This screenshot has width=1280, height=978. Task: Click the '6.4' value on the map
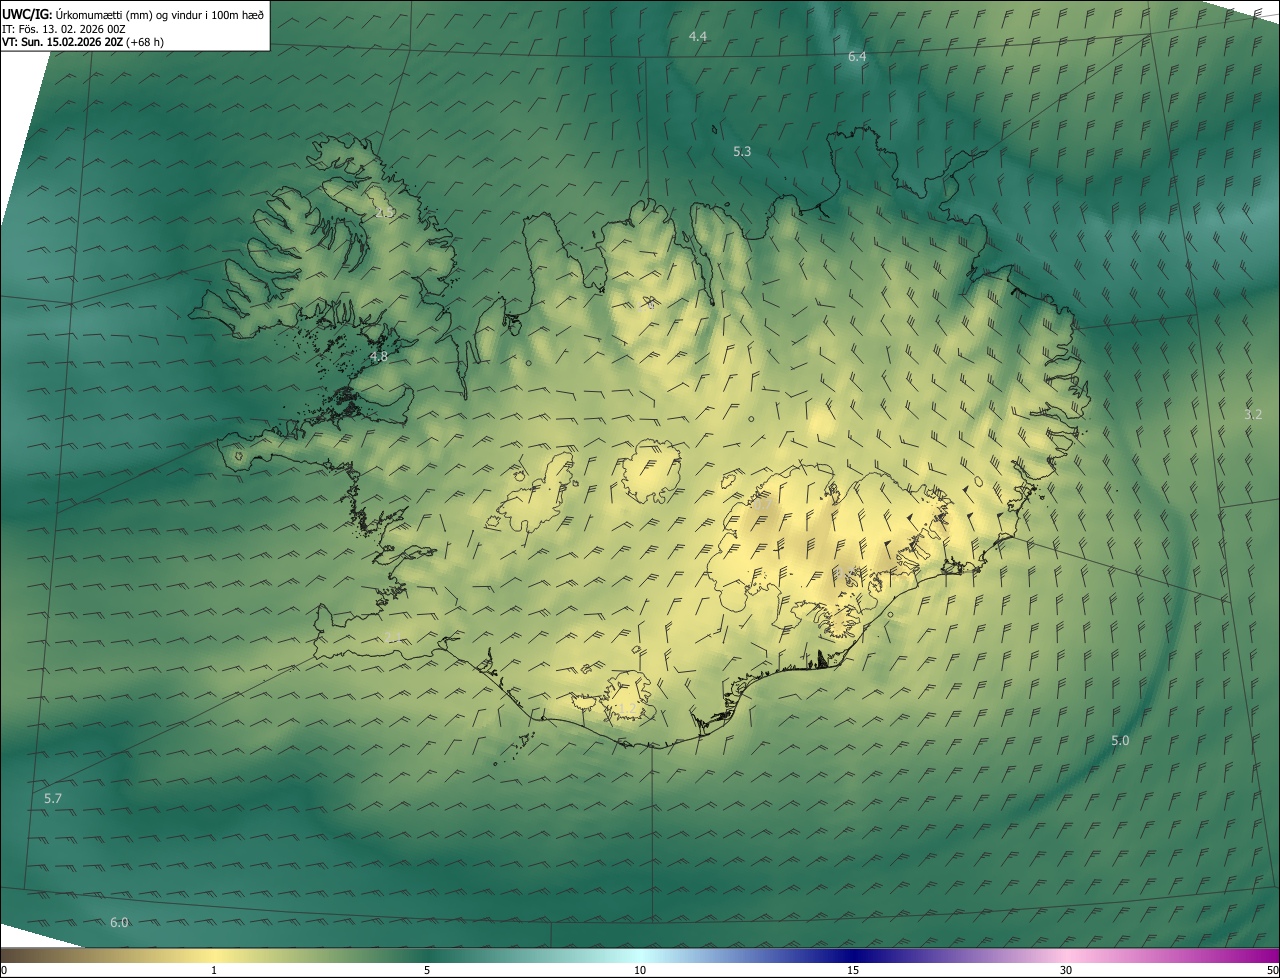[x=857, y=57]
